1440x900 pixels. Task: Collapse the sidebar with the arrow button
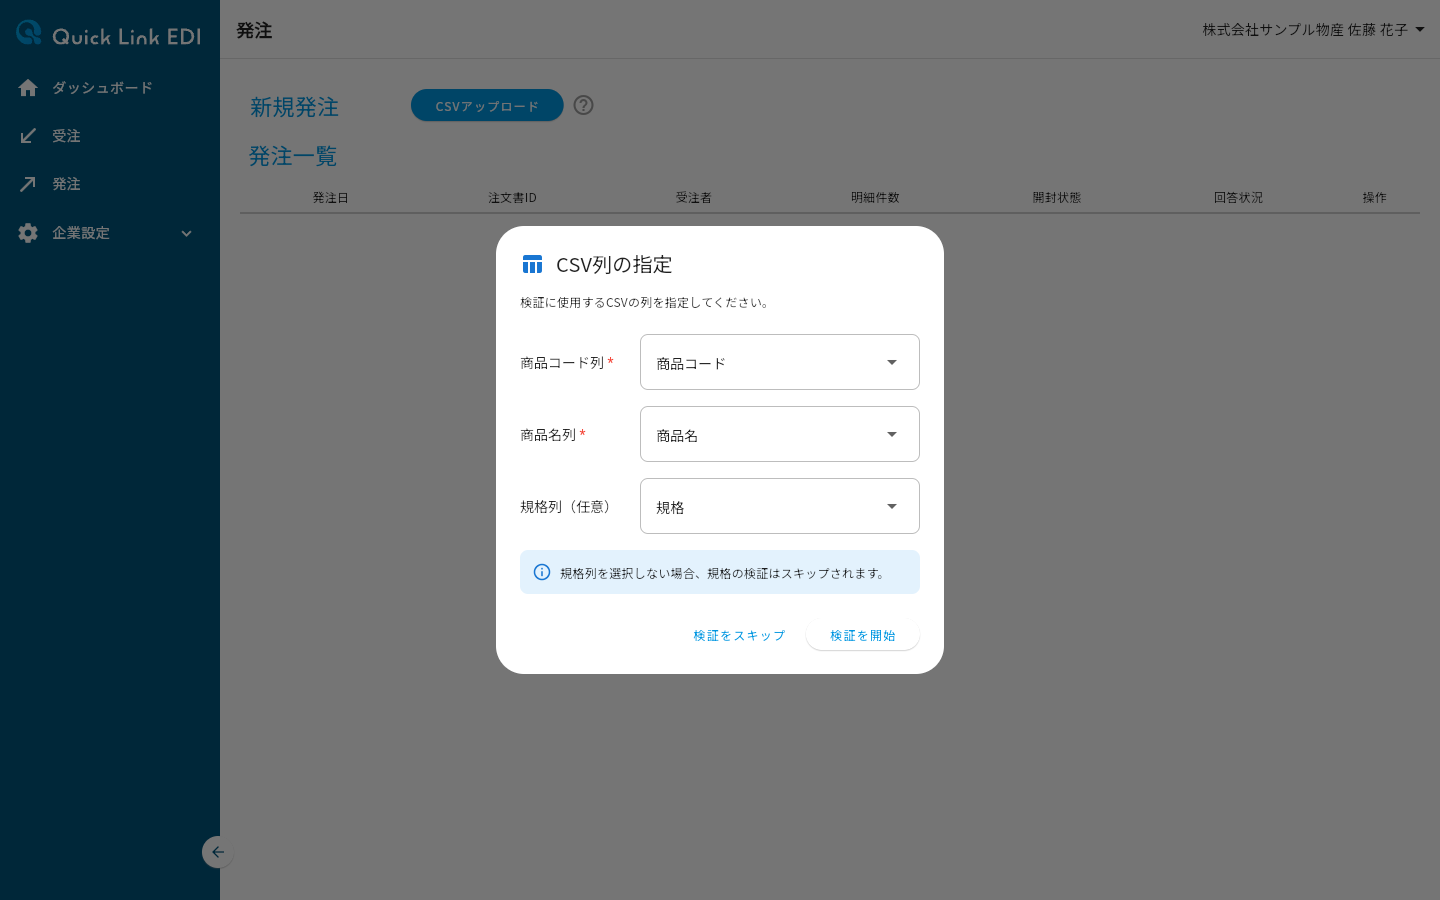coord(217,852)
